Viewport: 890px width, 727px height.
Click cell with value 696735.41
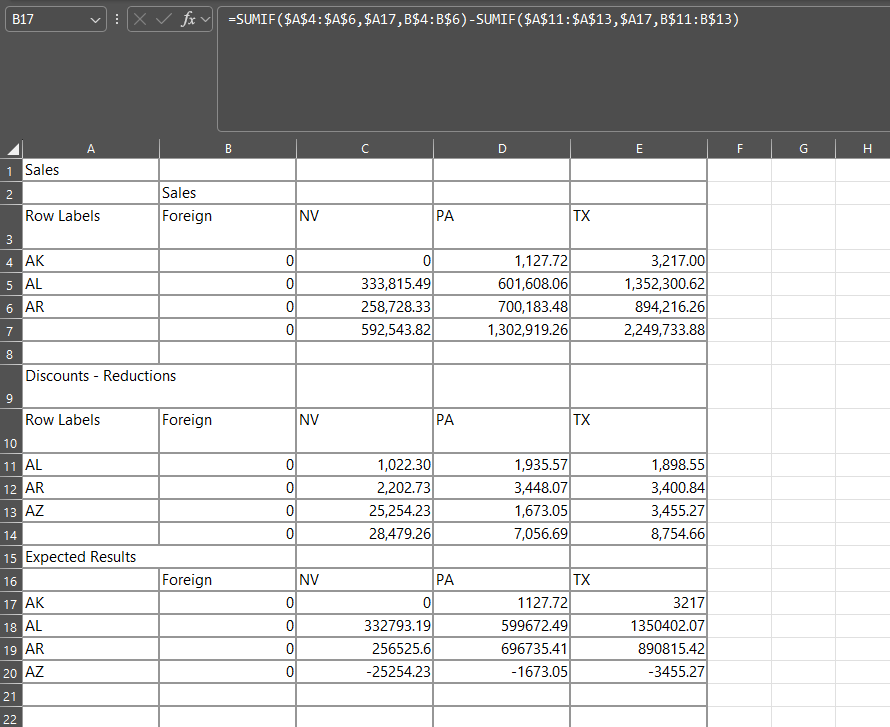[x=502, y=649]
